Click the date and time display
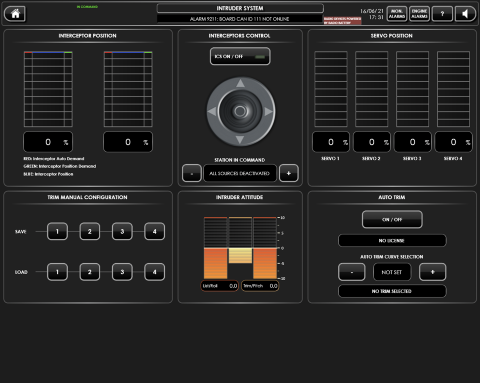The height and width of the screenshot is (383, 480). (372, 14)
